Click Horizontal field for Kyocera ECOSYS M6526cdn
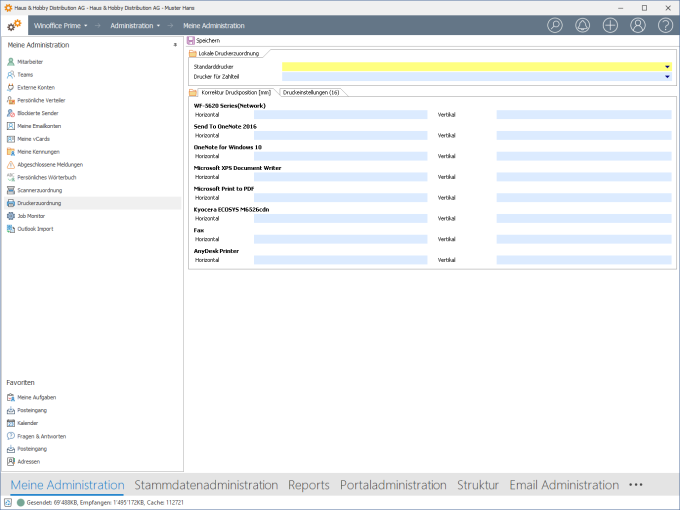Viewport: 680px width, 510px height. click(340, 219)
